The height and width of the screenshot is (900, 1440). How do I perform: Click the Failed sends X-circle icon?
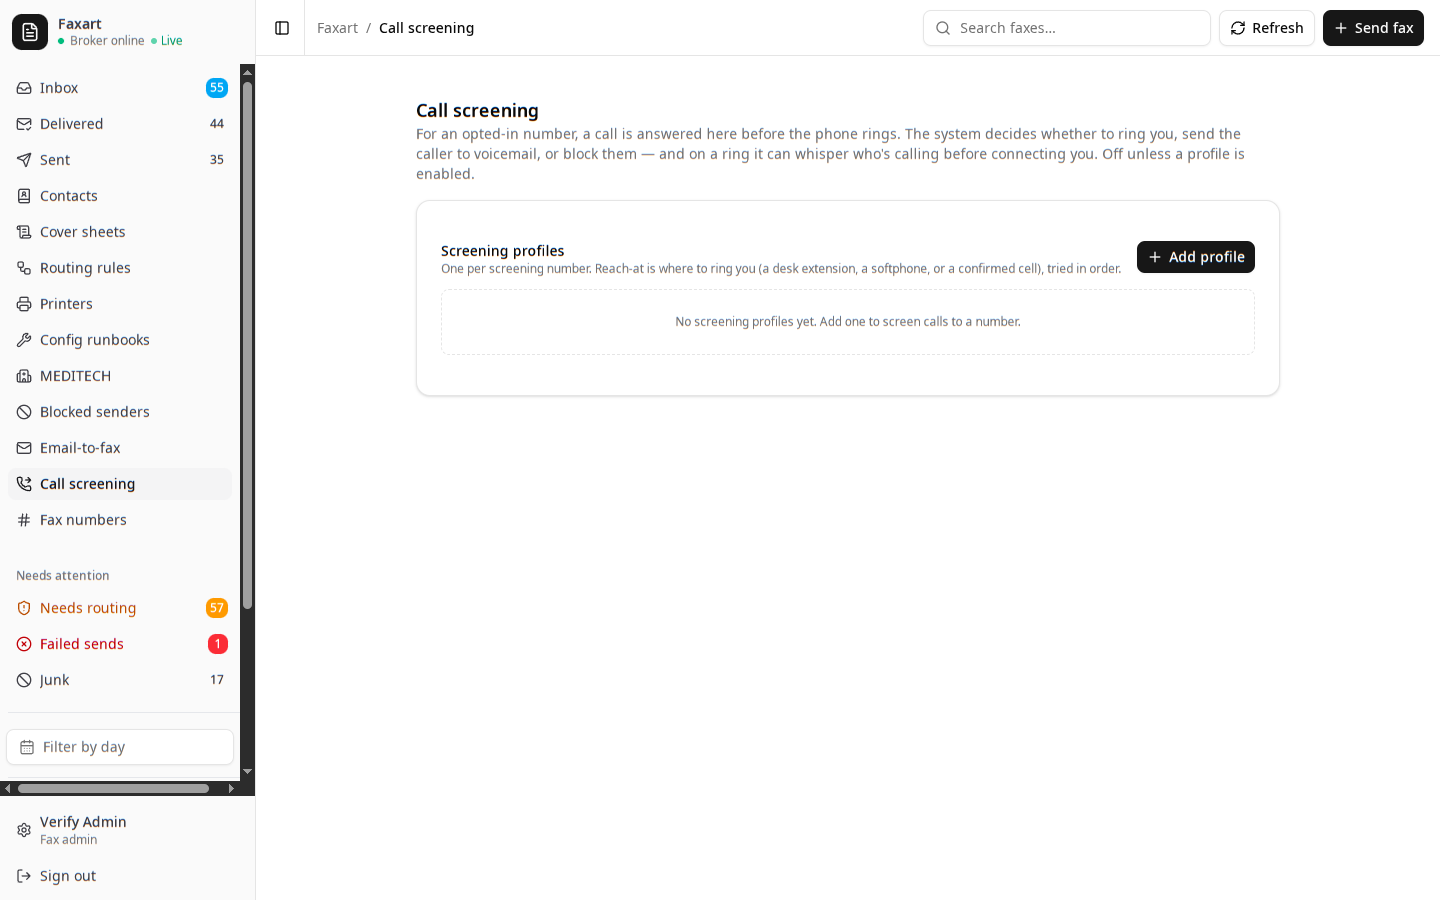(x=24, y=644)
